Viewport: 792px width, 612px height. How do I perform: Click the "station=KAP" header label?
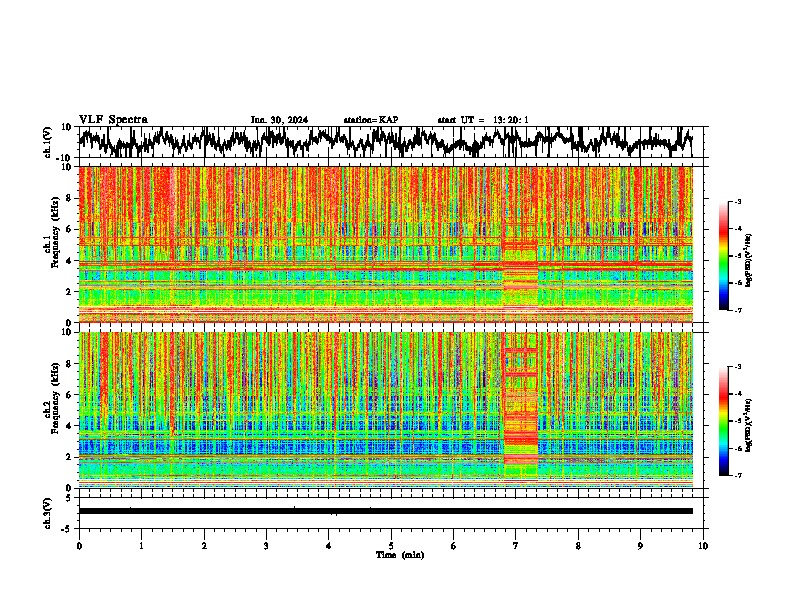coord(371,120)
